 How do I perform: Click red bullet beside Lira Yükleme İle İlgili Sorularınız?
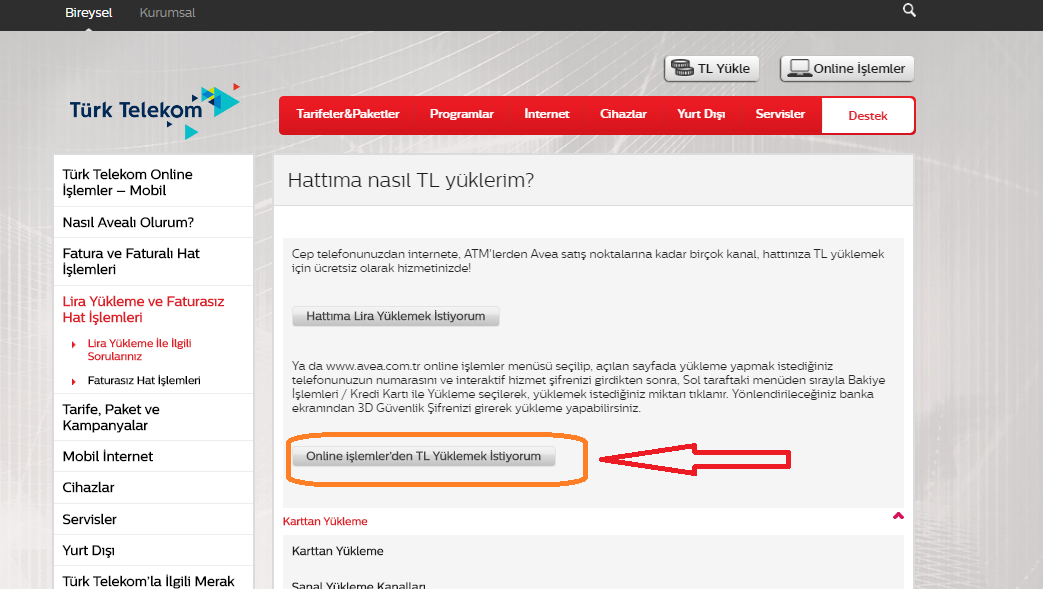click(x=73, y=344)
